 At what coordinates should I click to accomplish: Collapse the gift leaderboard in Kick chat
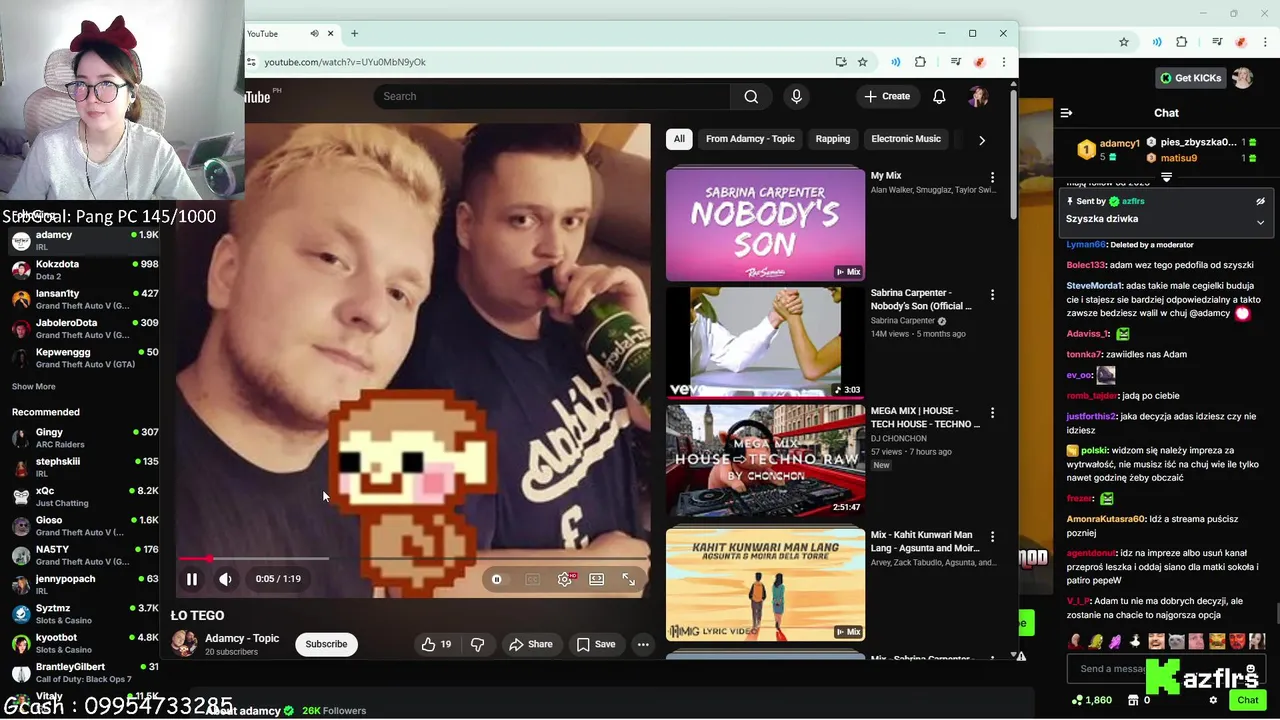1166,177
